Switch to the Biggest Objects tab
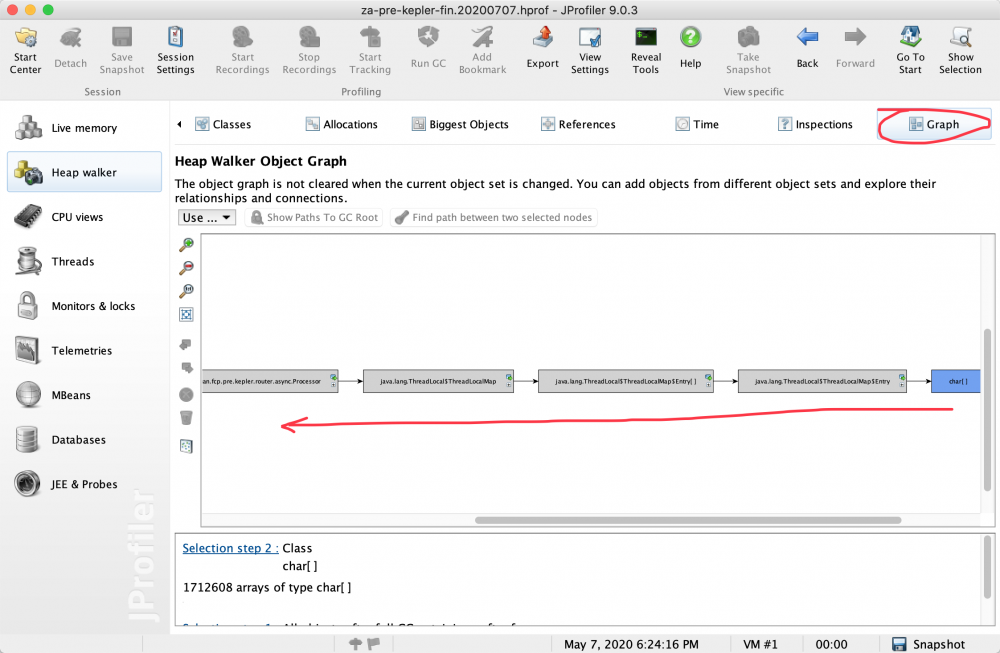This screenshot has height=653, width=1000. (x=460, y=124)
